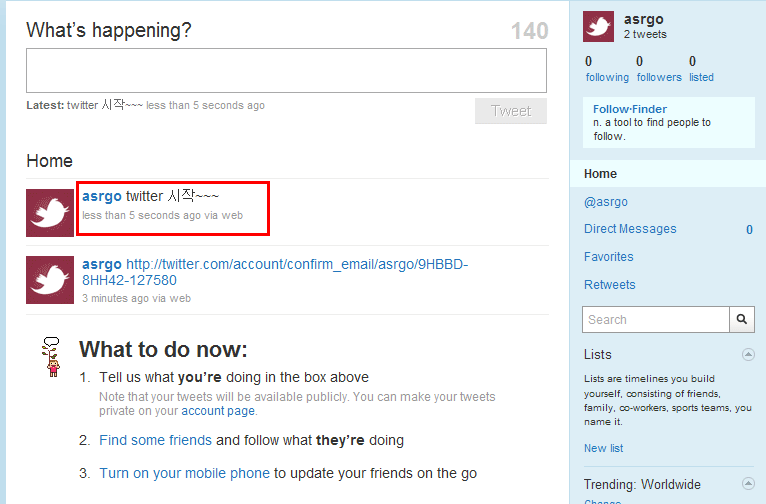Viewport: 766px width, 504px height.
Task: Click the 140 character counter
Action: (x=529, y=31)
